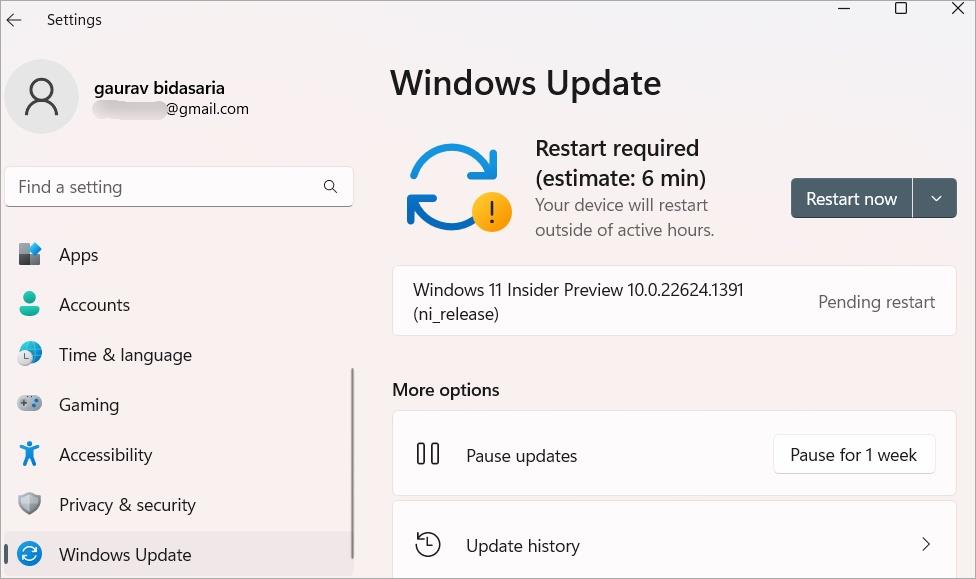The image size is (976, 579).
Task: Click the Update history clock icon
Action: (428, 544)
